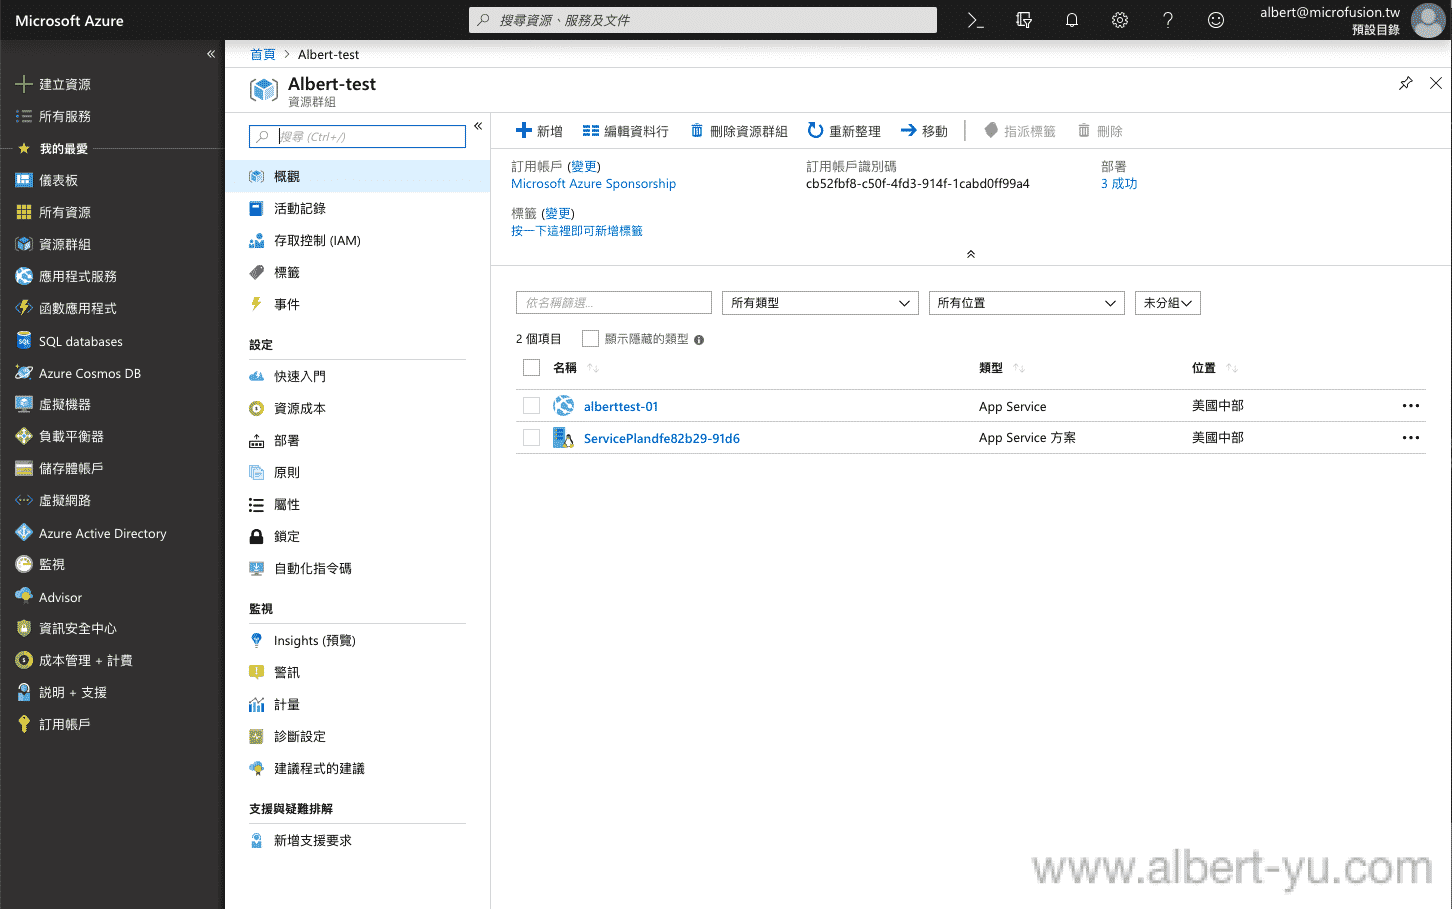
Task: Toggle select-all checkbox in table header
Action: point(531,368)
